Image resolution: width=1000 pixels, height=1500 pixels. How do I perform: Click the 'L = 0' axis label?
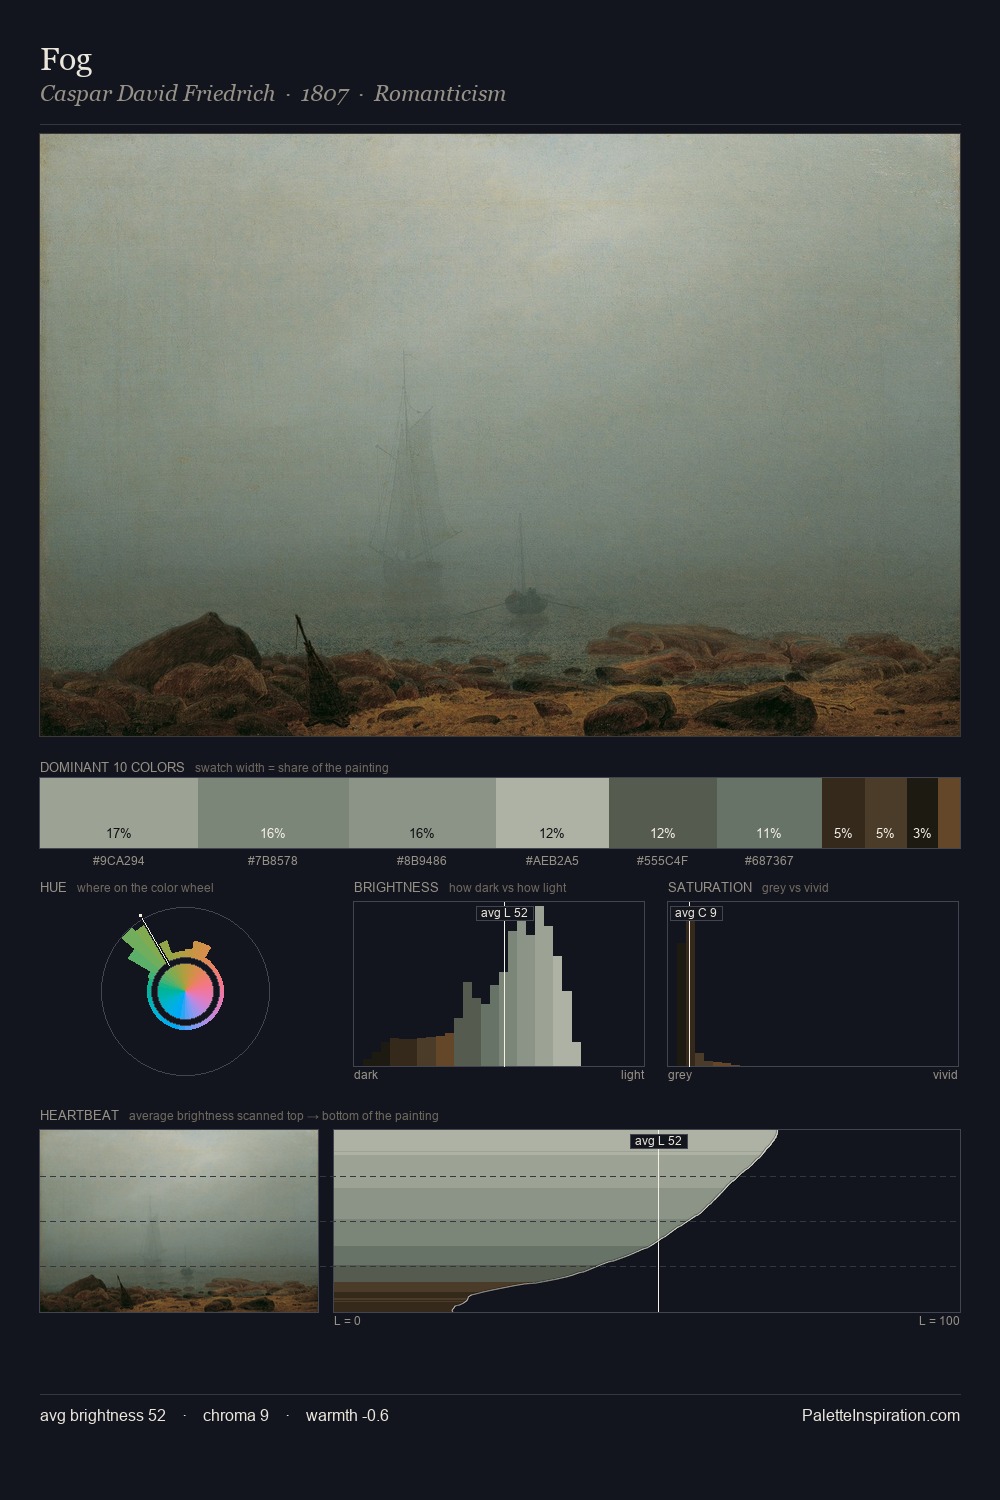click(x=347, y=1321)
